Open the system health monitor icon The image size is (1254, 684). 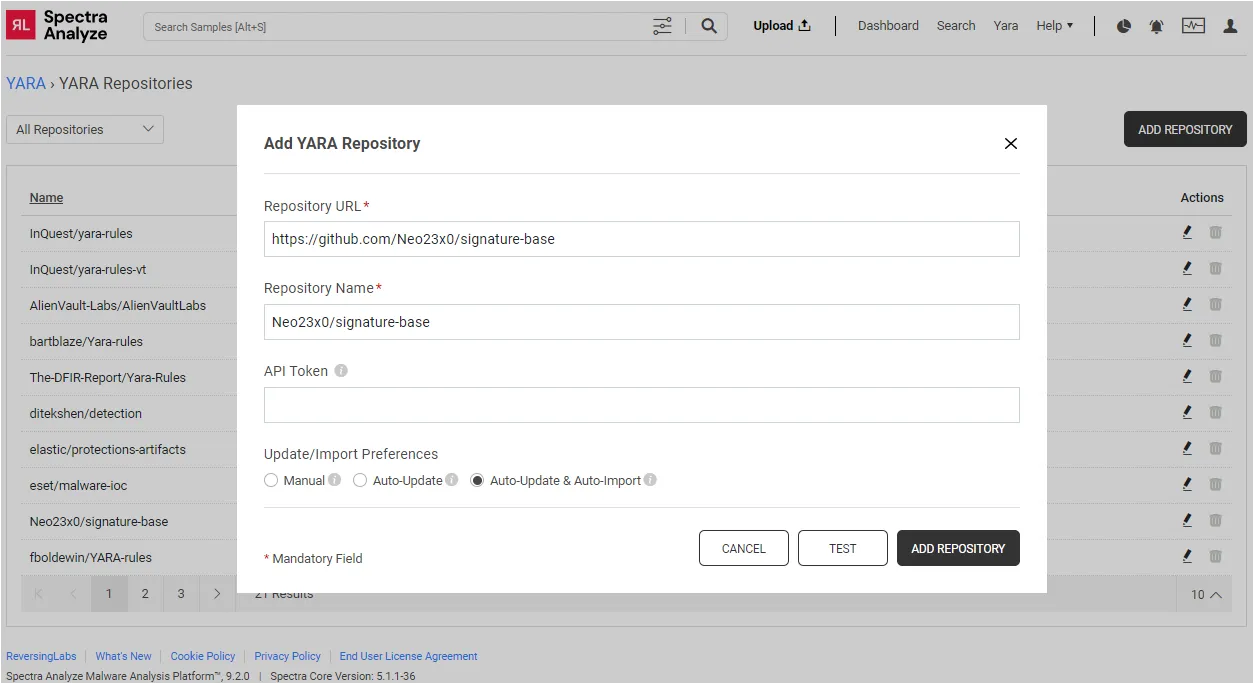click(1193, 26)
